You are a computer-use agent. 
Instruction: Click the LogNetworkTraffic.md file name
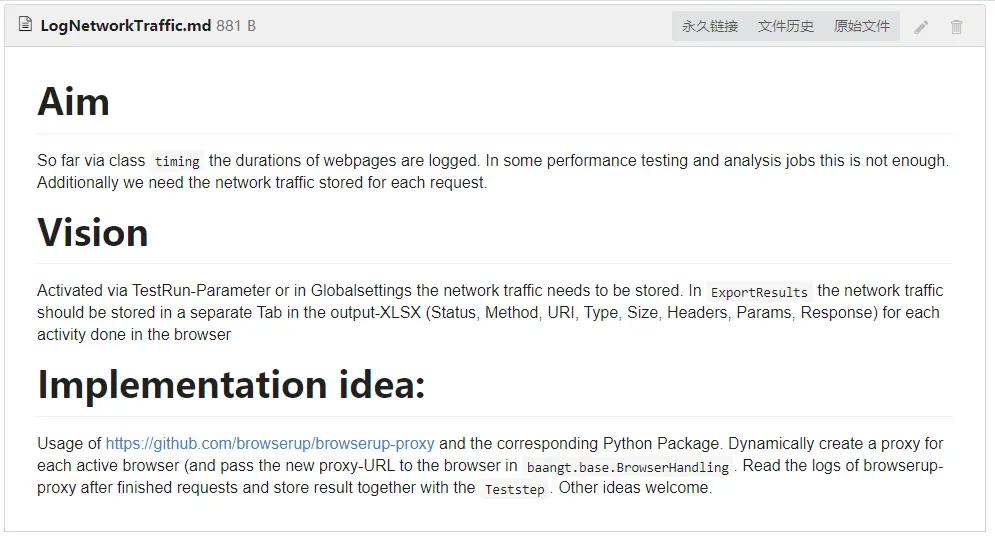point(126,26)
